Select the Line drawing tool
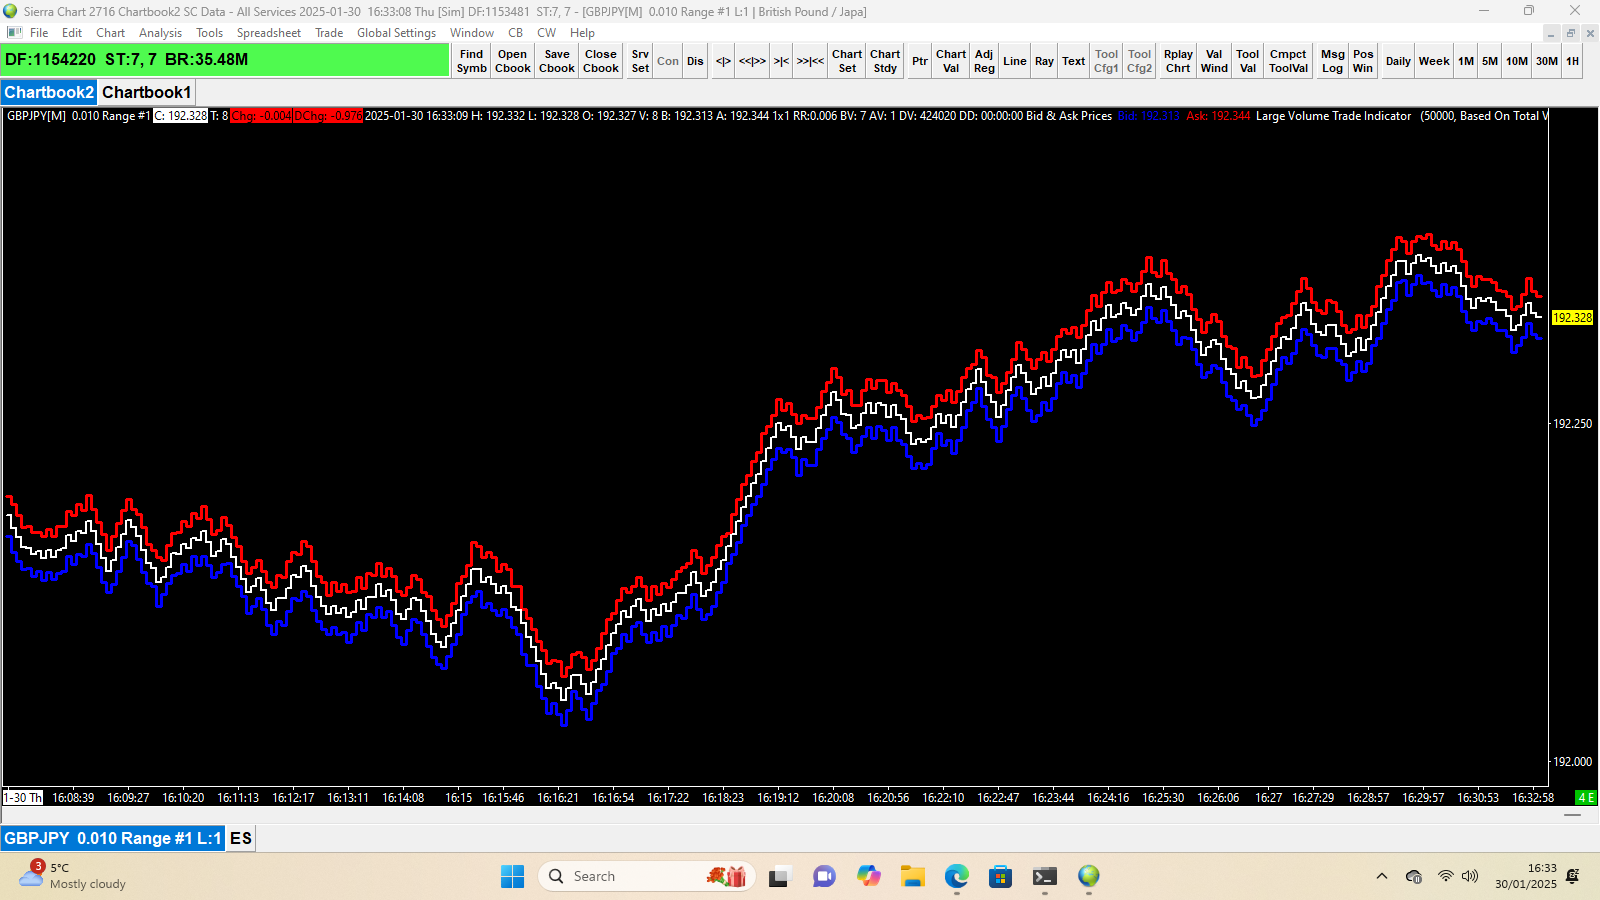Screen dimensions: 1600x900 pos(1015,61)
